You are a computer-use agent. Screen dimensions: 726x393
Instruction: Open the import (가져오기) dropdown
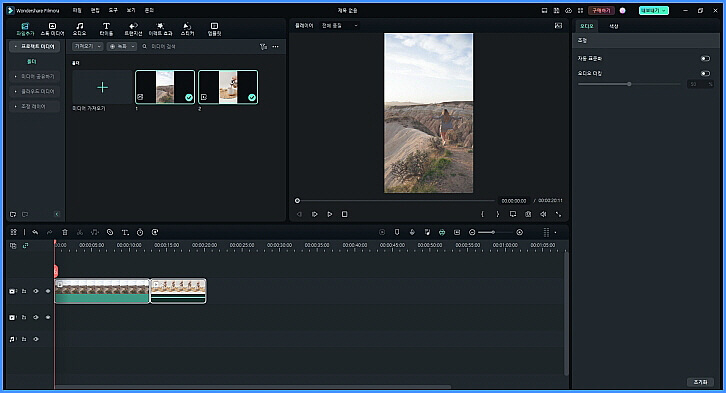point(87,47)
